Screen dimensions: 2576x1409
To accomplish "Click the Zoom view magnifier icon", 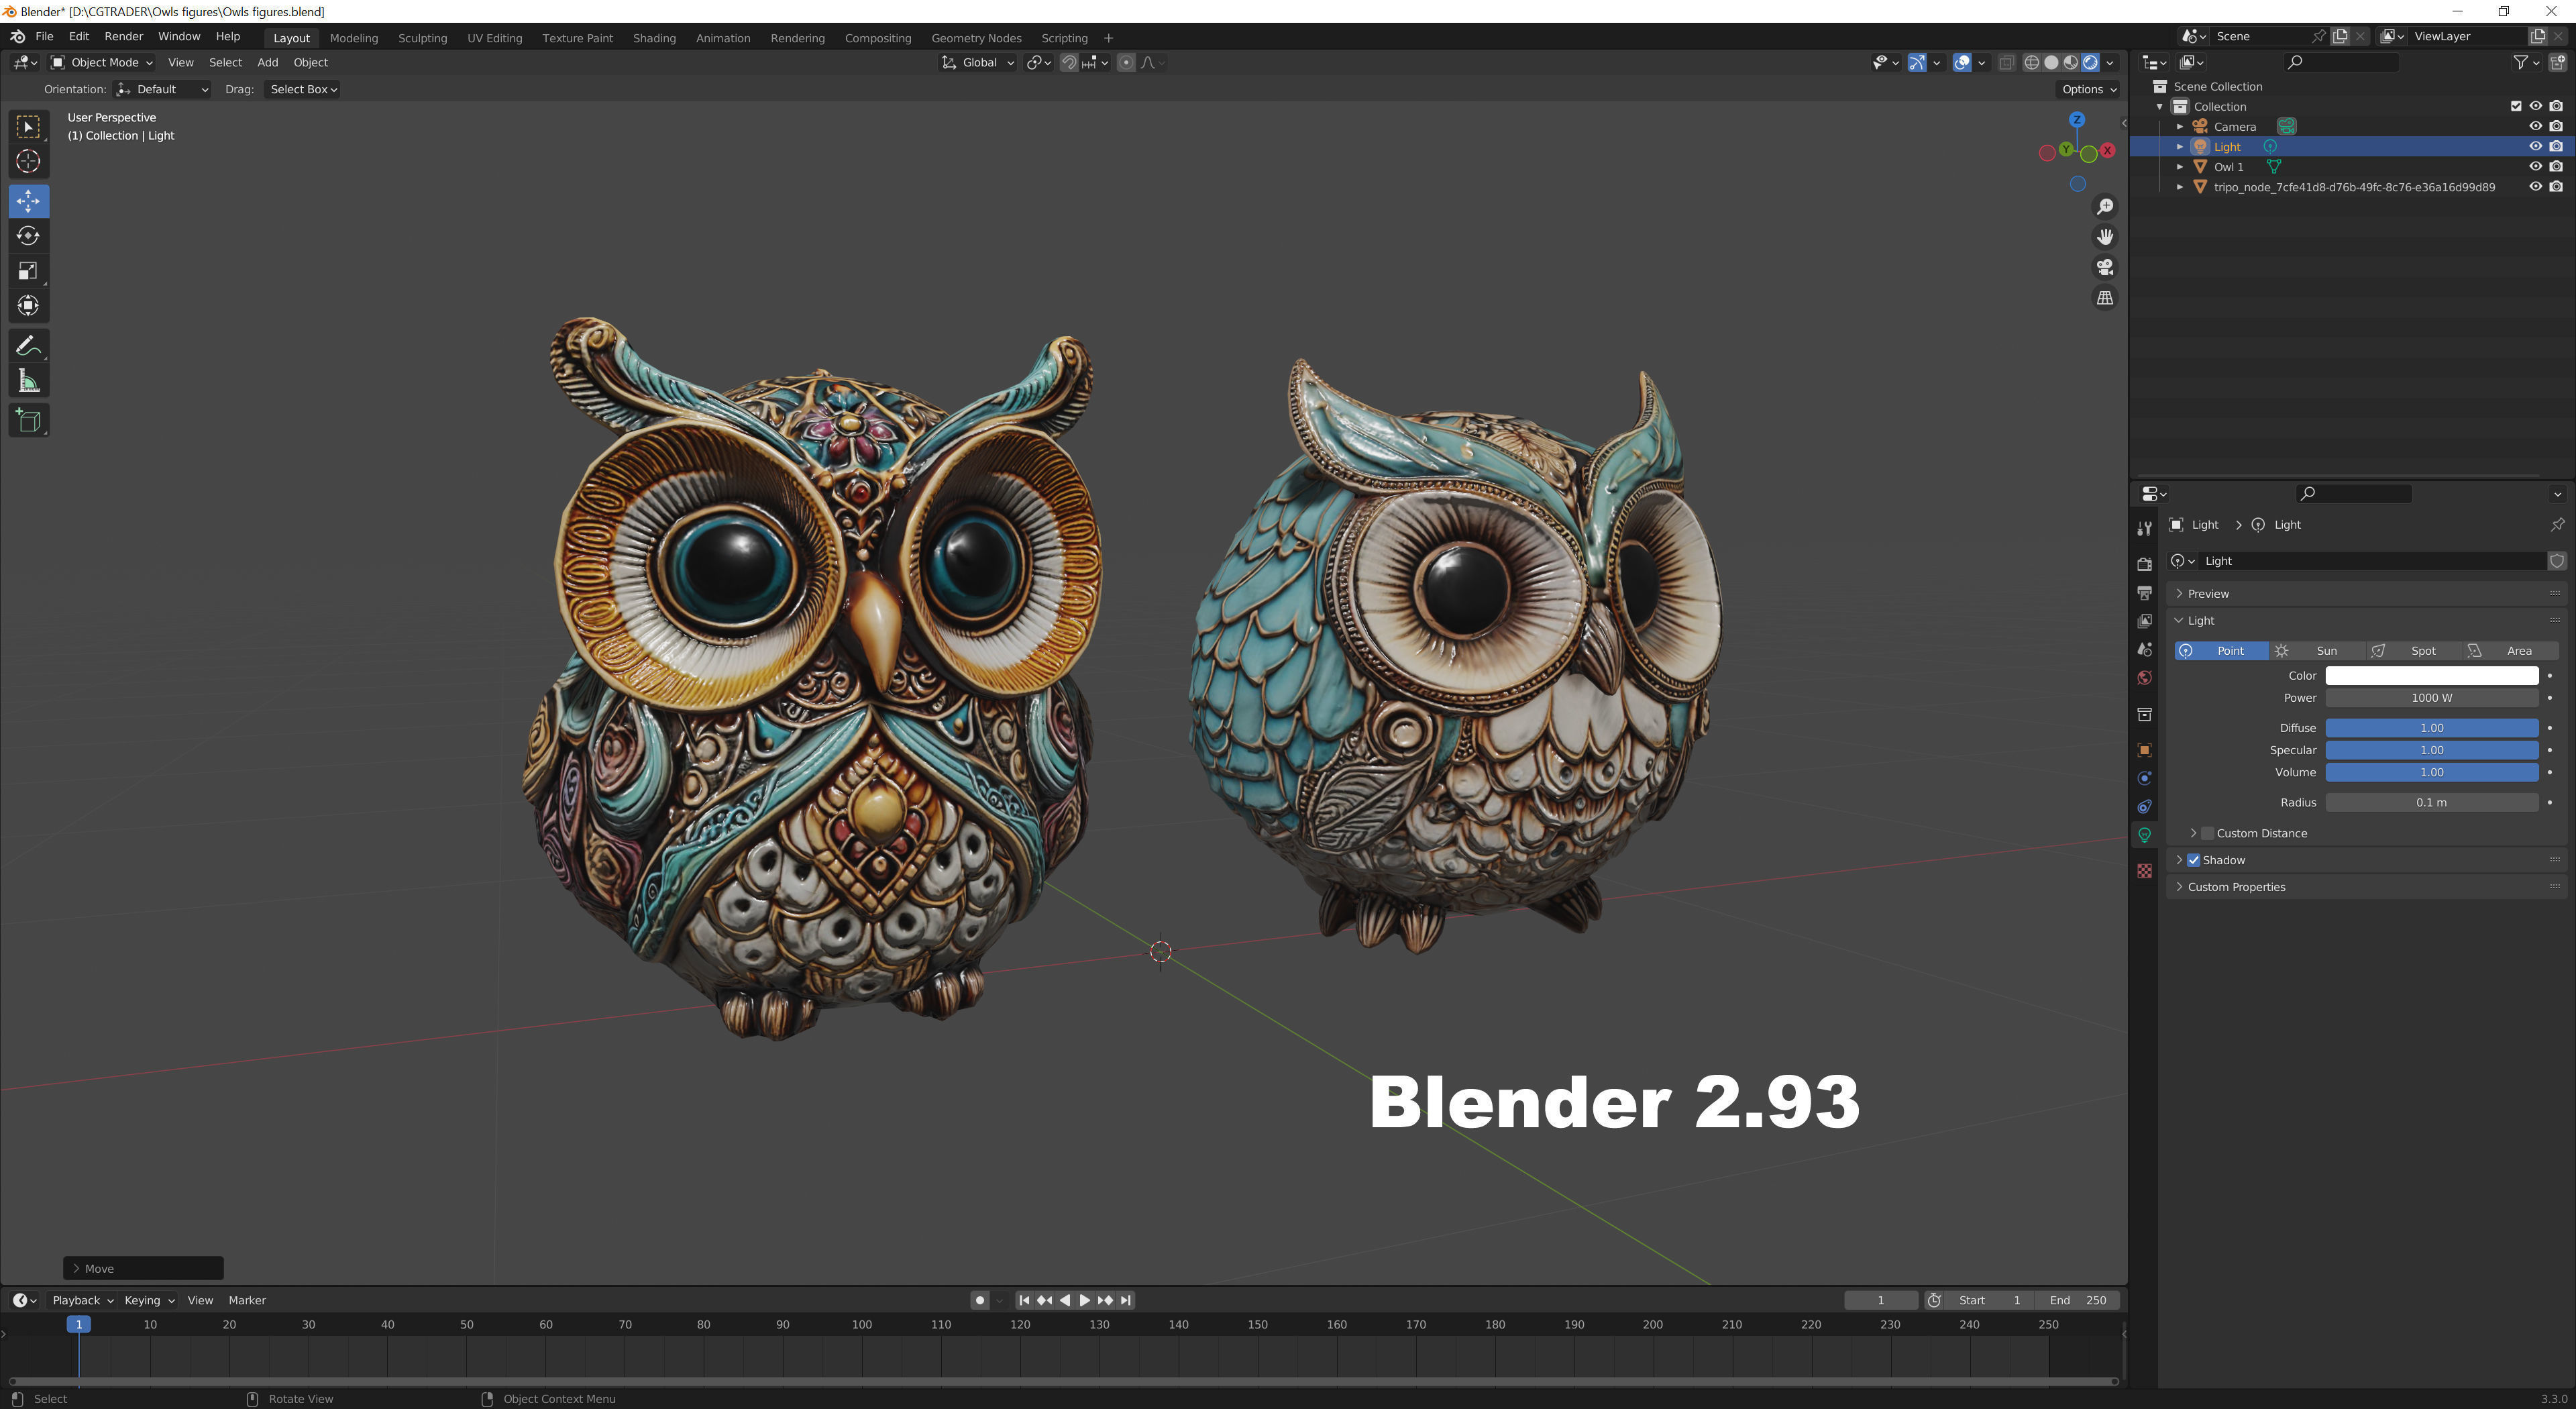I will 2105,206.
